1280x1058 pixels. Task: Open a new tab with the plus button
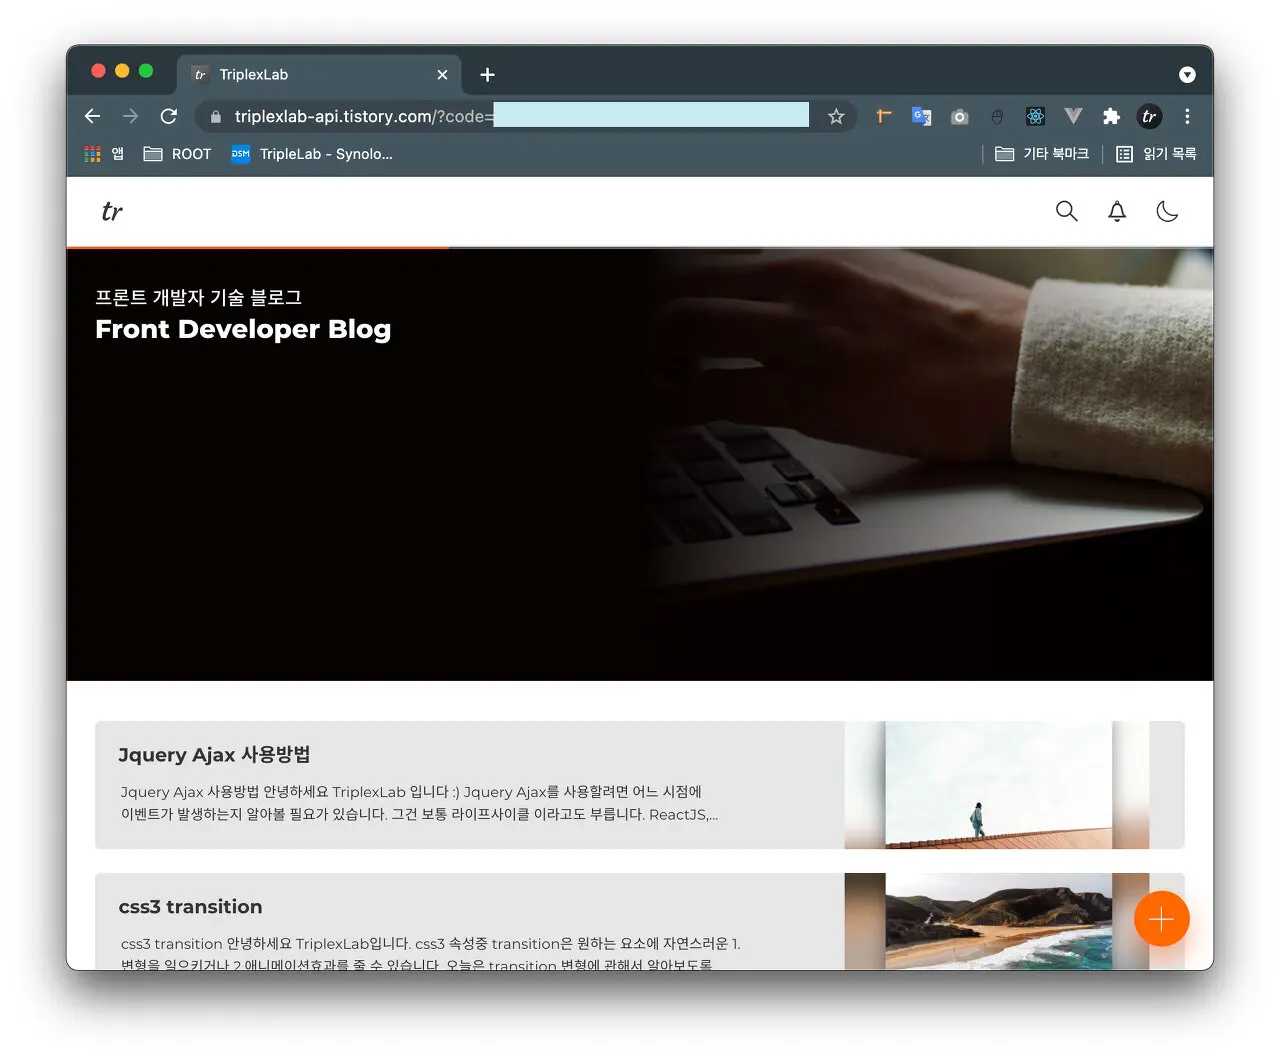point(487,75)
